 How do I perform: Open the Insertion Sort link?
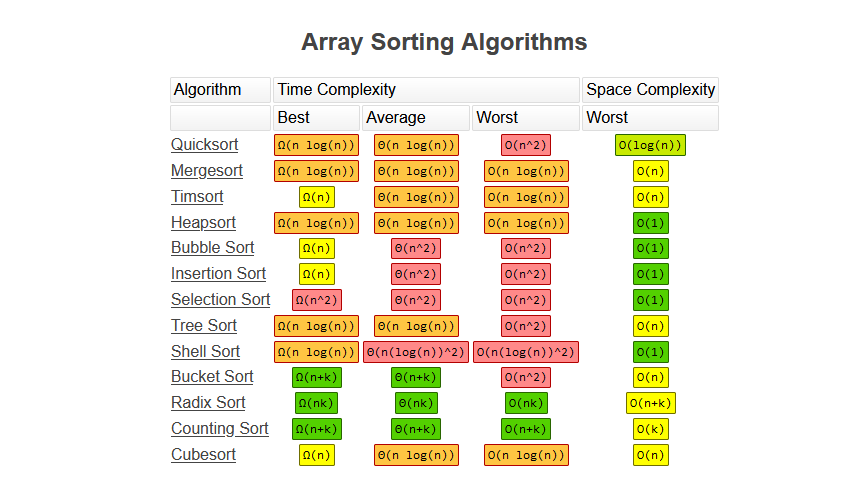point(218,274)
